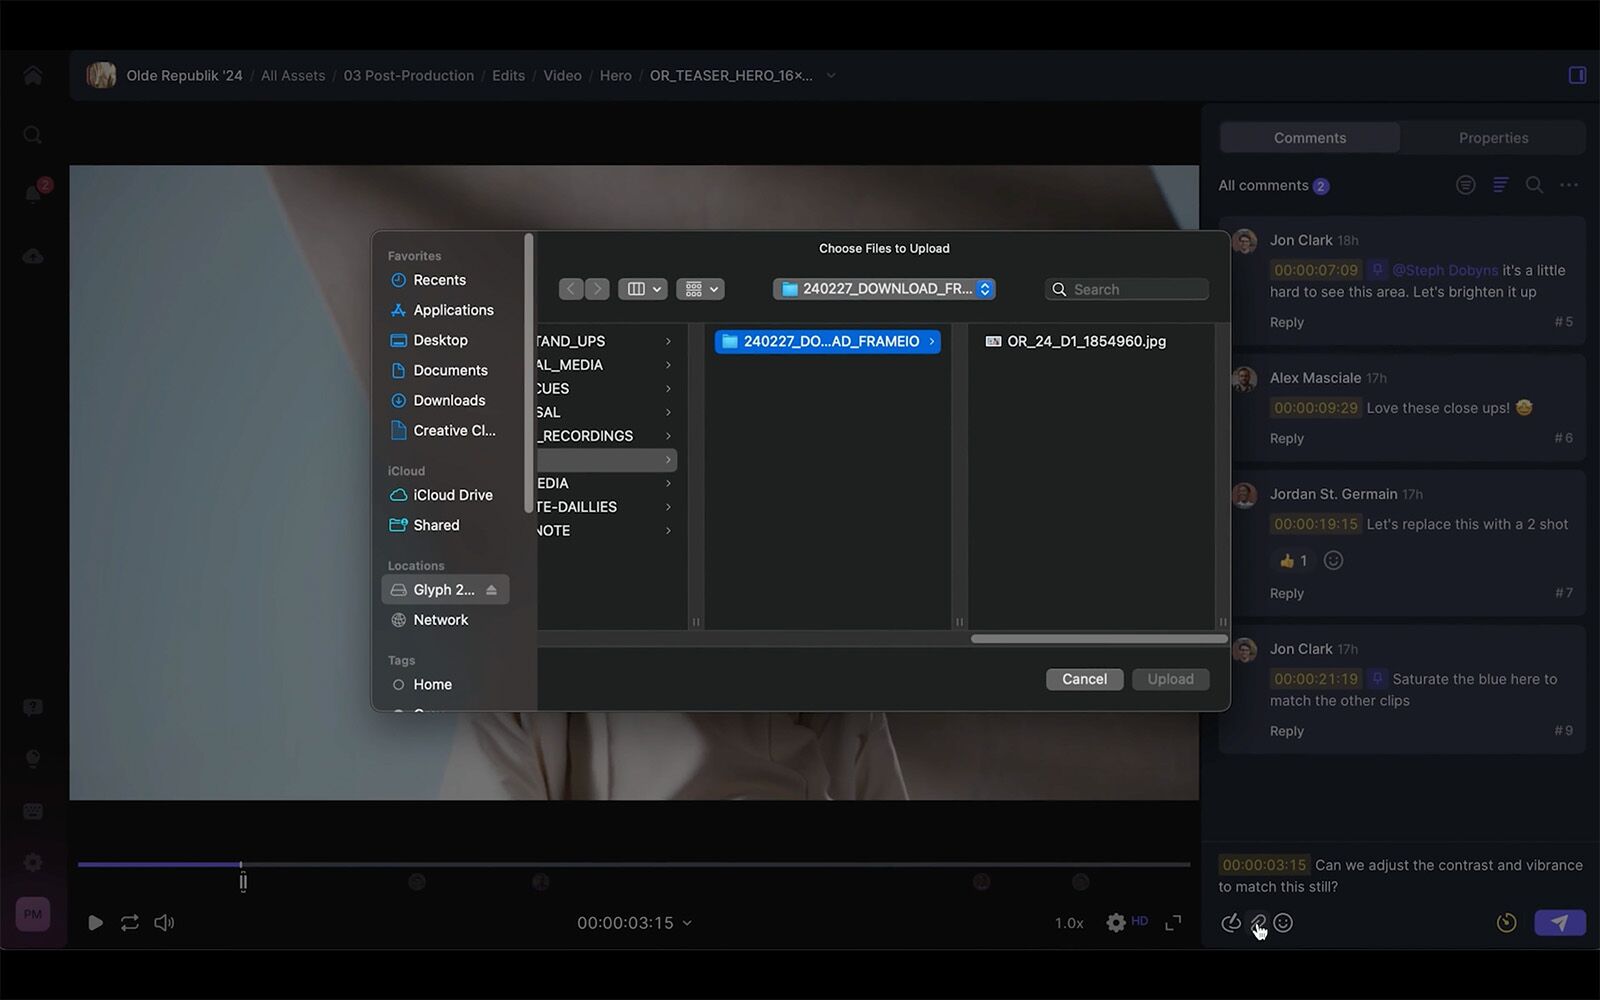Image resolution: width=1600 pixels, height=1000 pixels.
Task: Toggle loop playback
Action: click(x=129, y=923)
